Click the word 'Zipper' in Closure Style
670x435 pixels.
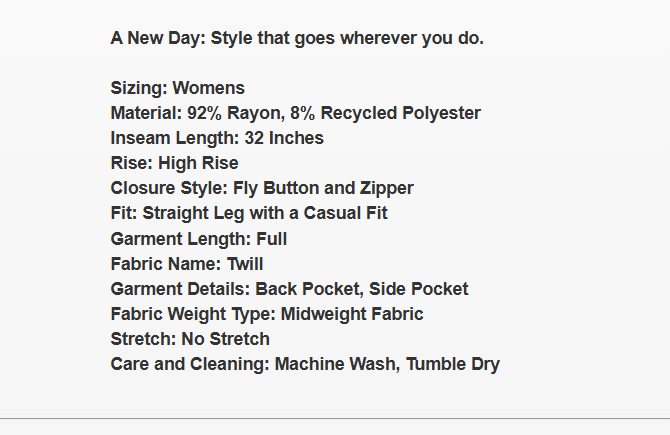(x=387, y=188)
